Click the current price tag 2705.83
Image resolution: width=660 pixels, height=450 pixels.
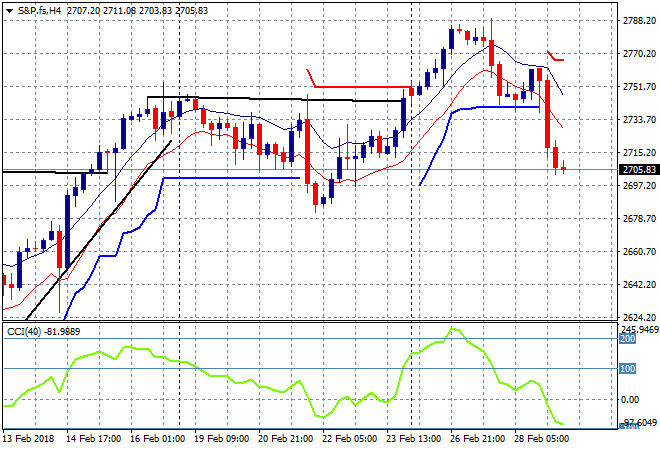(639, 170)
